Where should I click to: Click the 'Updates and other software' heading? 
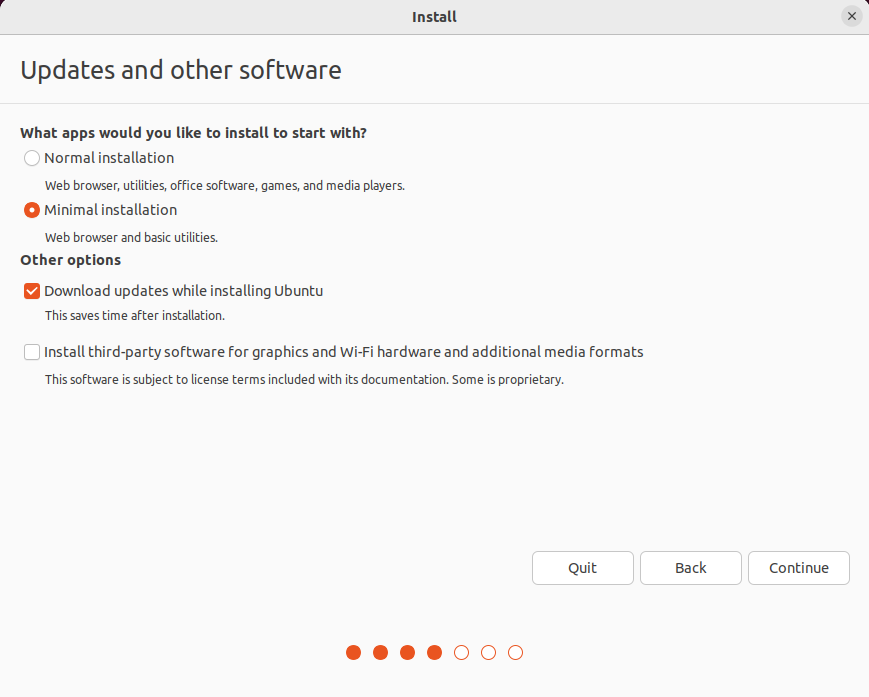coord(181,70)
